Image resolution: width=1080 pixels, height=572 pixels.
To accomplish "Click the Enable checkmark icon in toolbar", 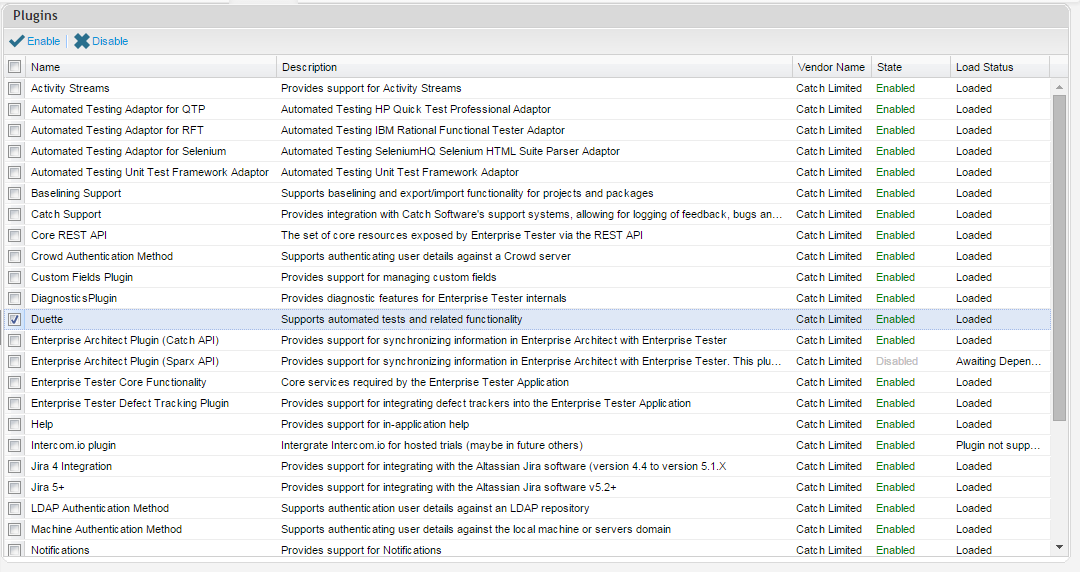I will coord(17,41).
